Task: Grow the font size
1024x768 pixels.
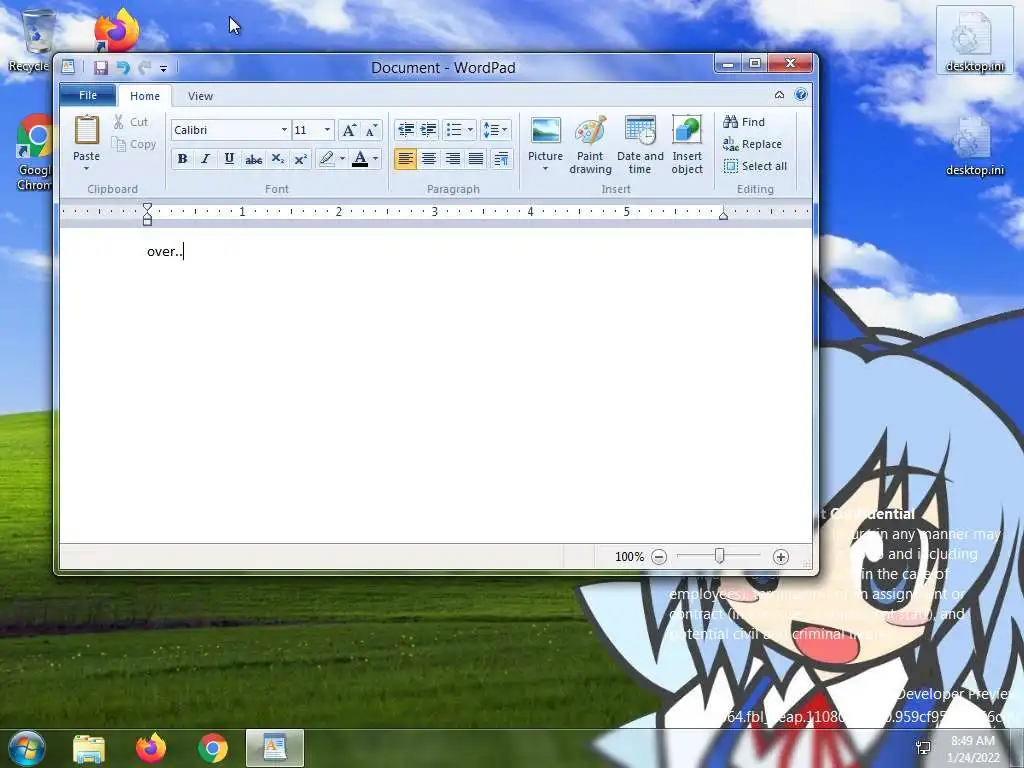Action: pos(349,130)
